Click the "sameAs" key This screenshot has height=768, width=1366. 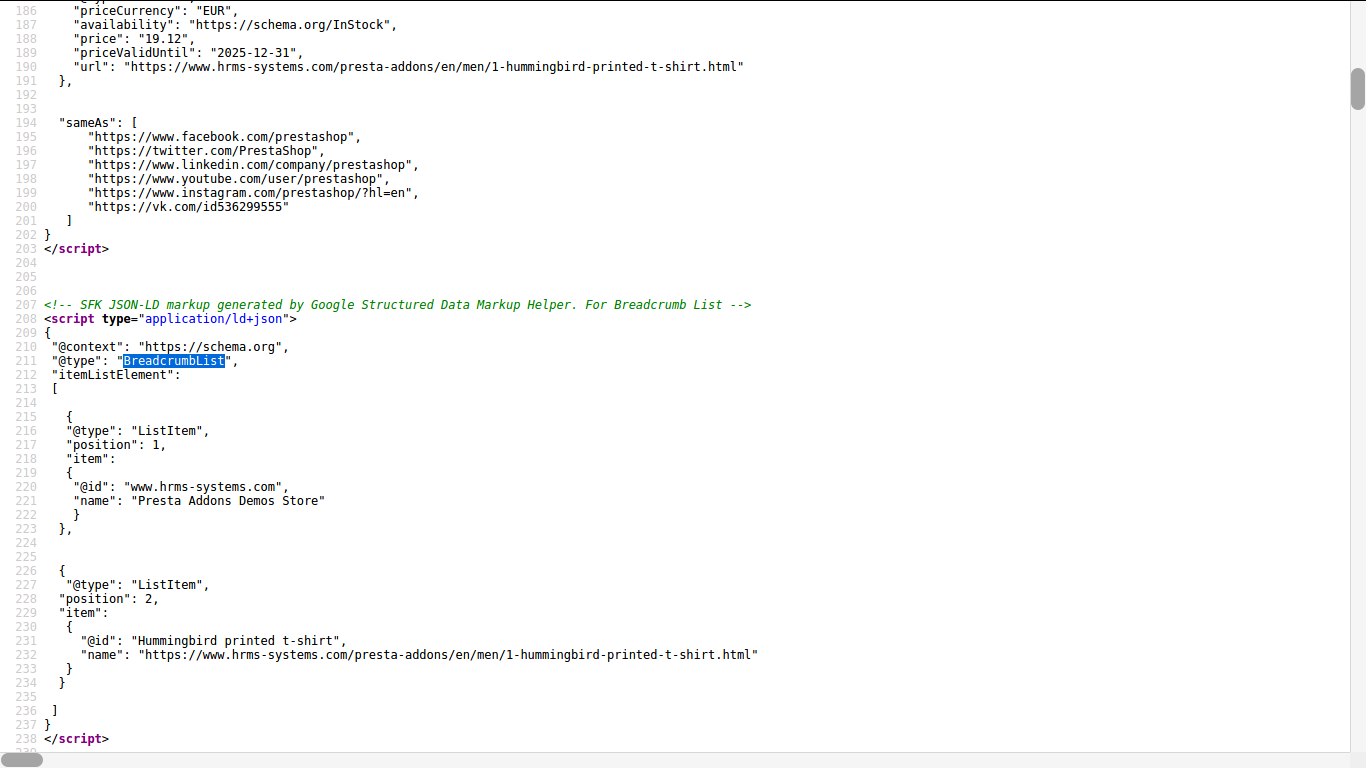point(87,123)
